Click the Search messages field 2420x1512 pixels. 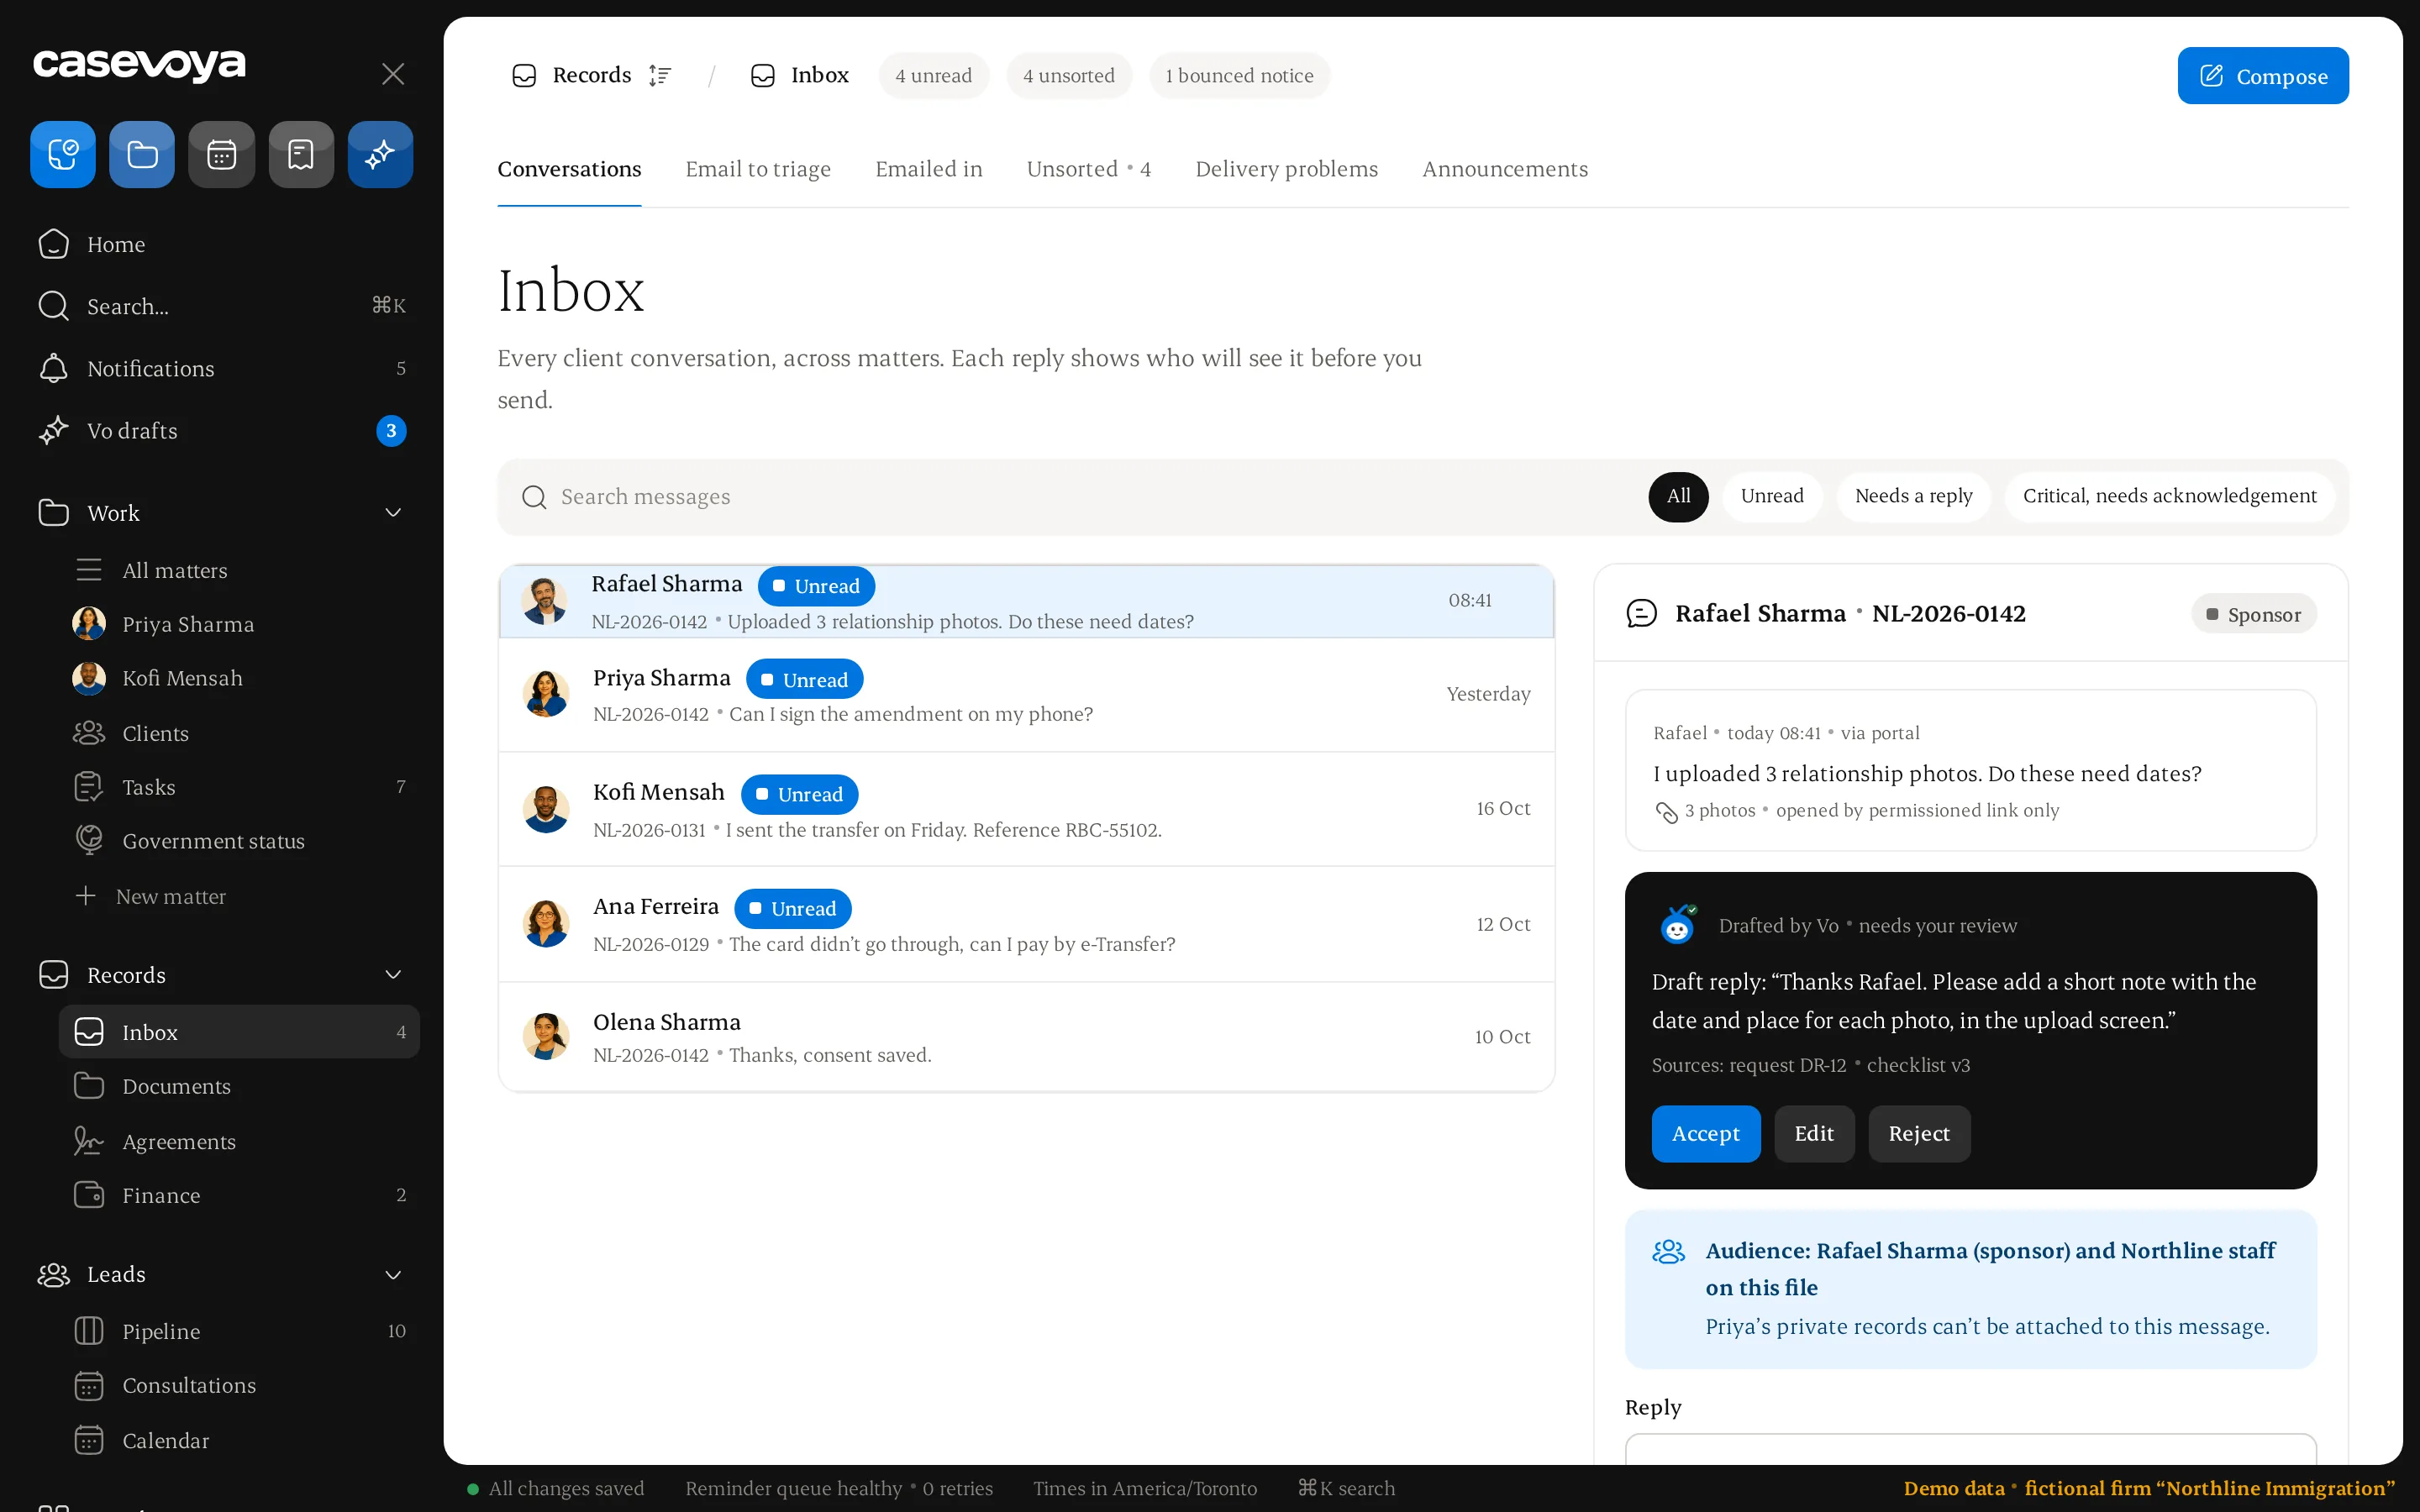point(1070,497)
